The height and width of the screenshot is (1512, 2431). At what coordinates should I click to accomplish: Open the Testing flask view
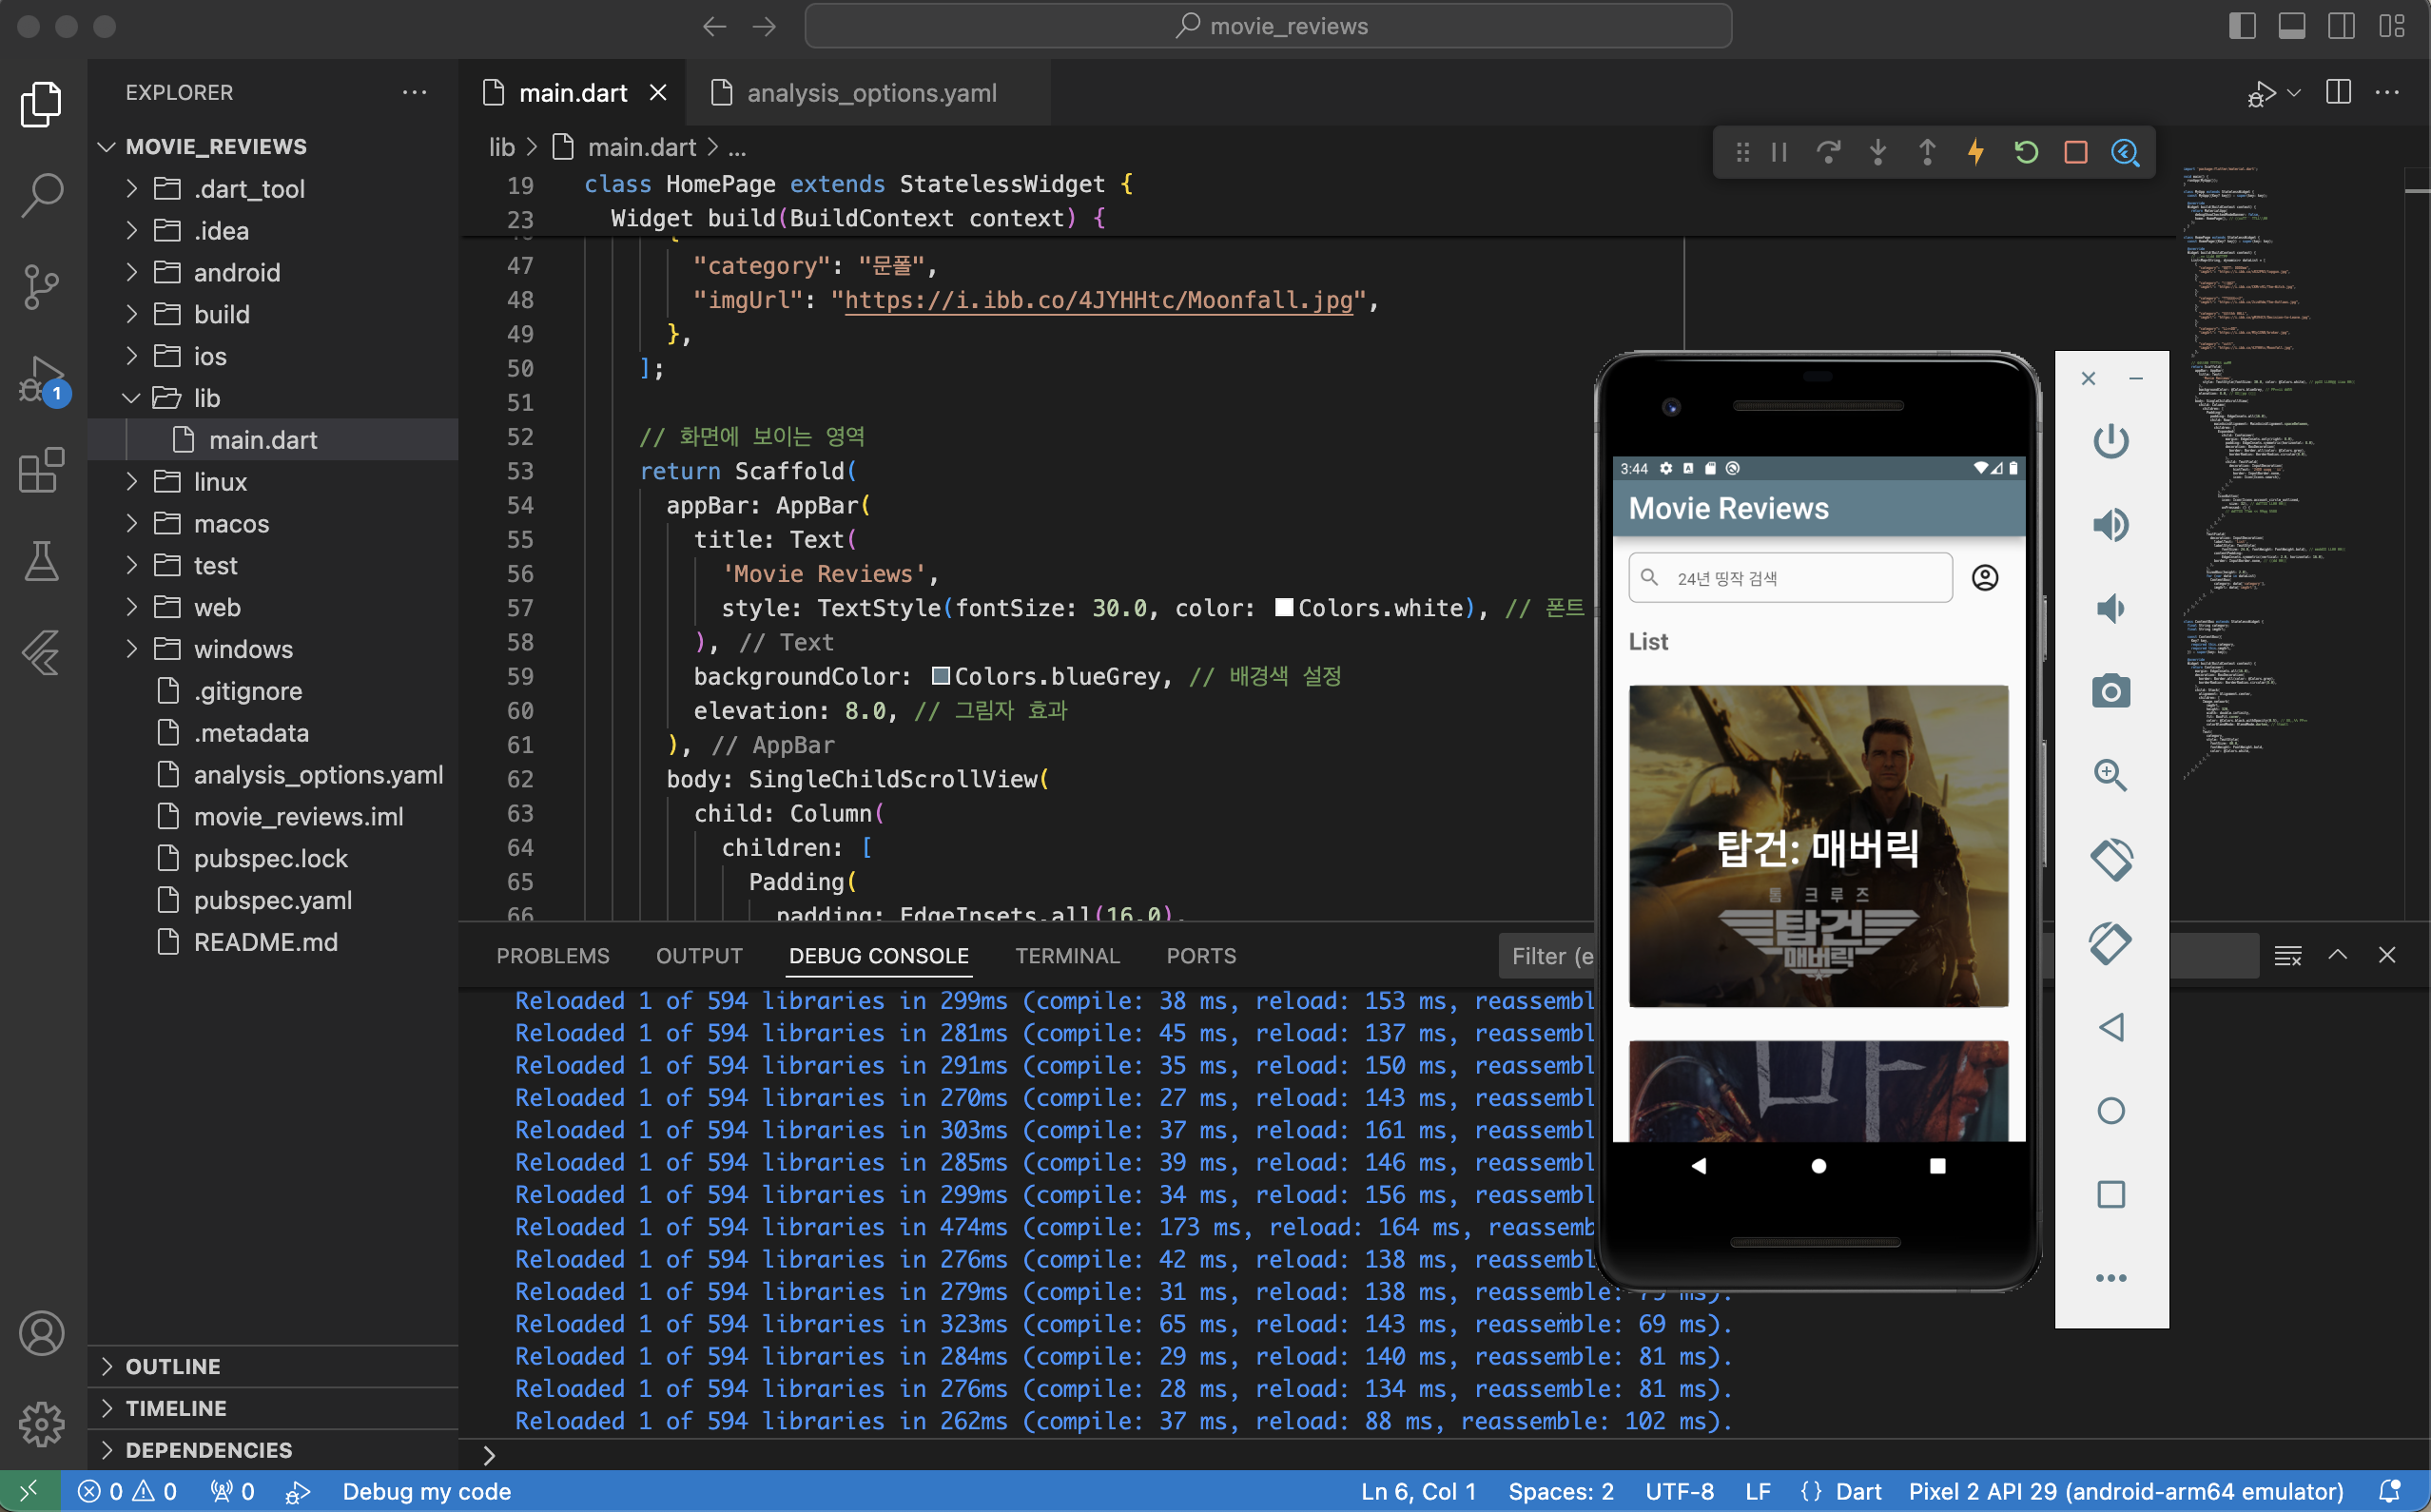click(x=41, y=561)
